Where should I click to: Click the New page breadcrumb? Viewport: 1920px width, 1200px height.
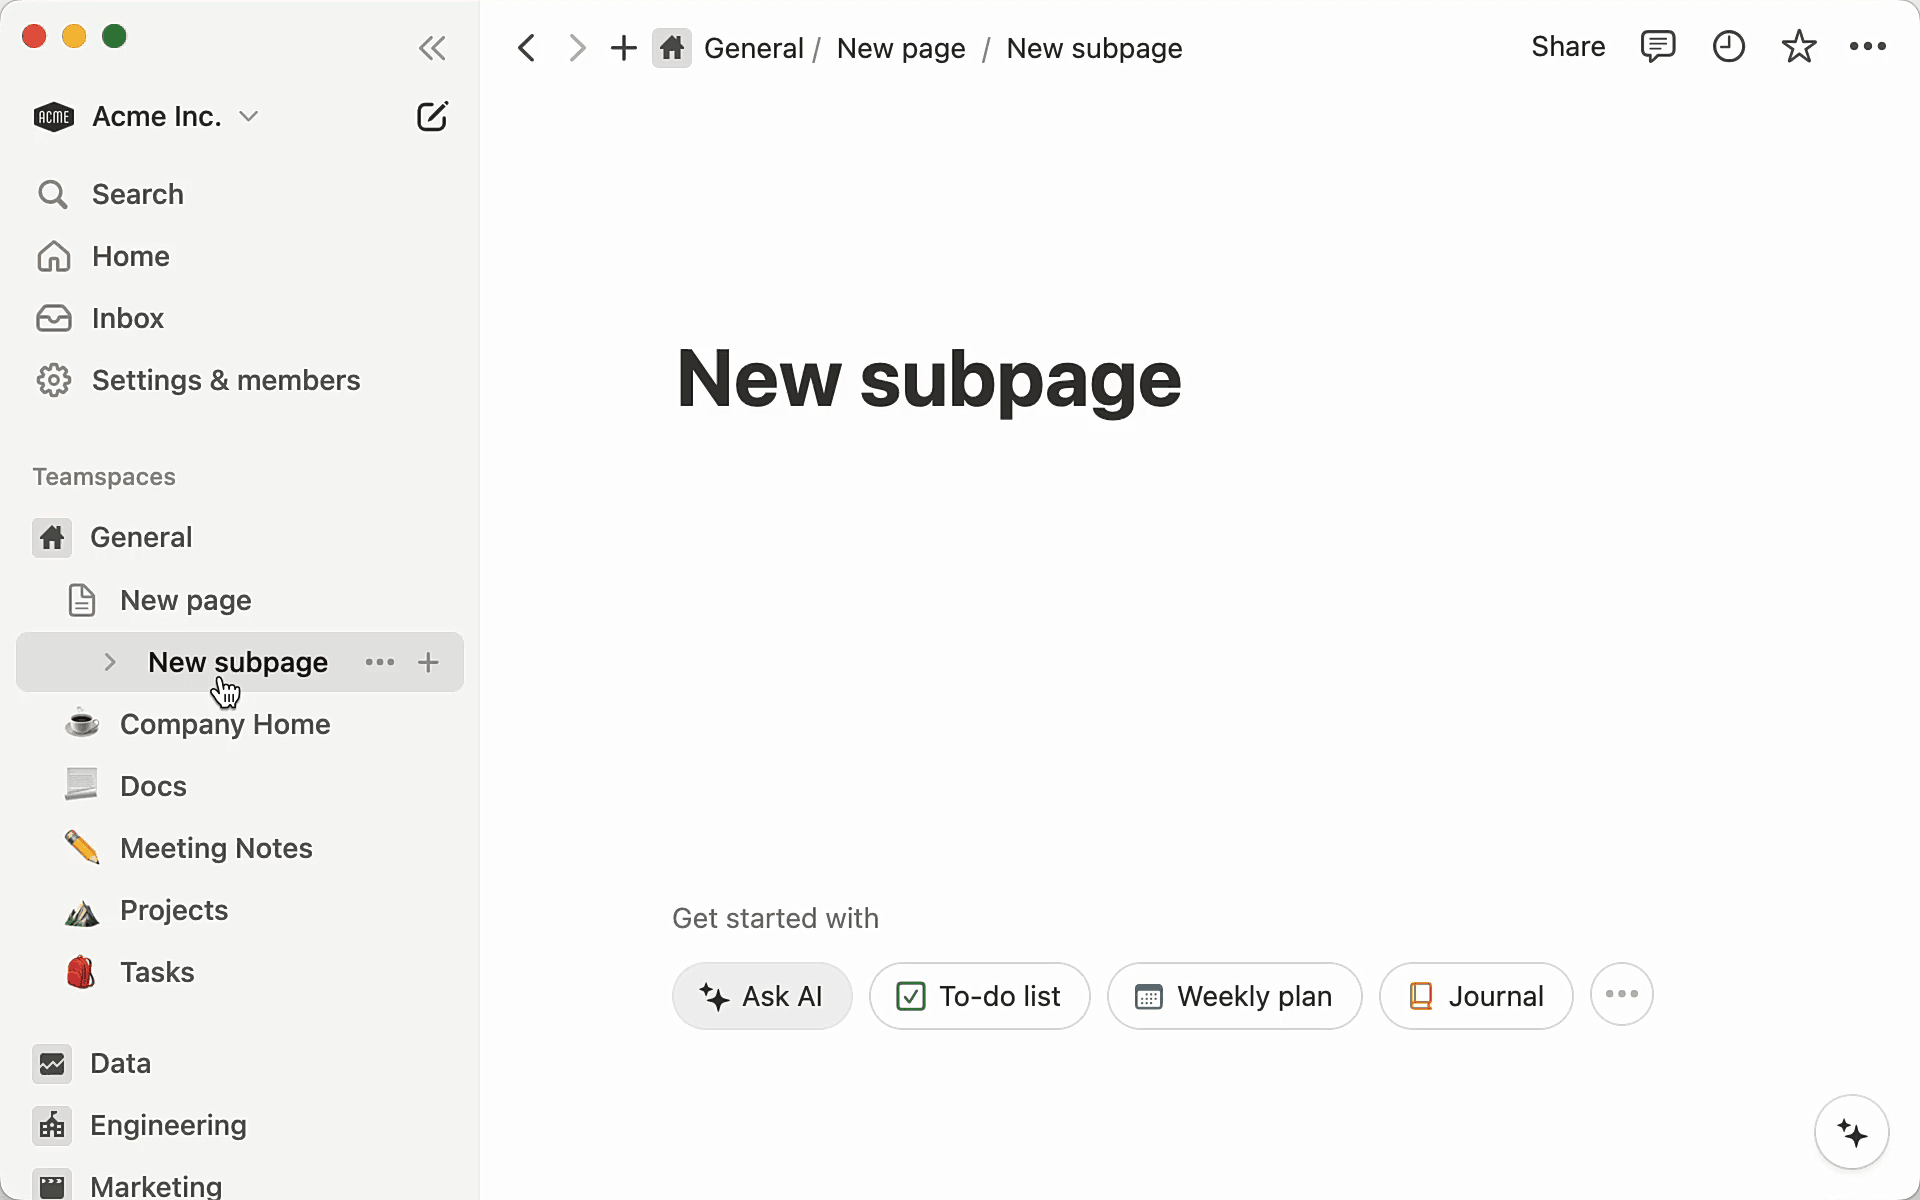901,48
